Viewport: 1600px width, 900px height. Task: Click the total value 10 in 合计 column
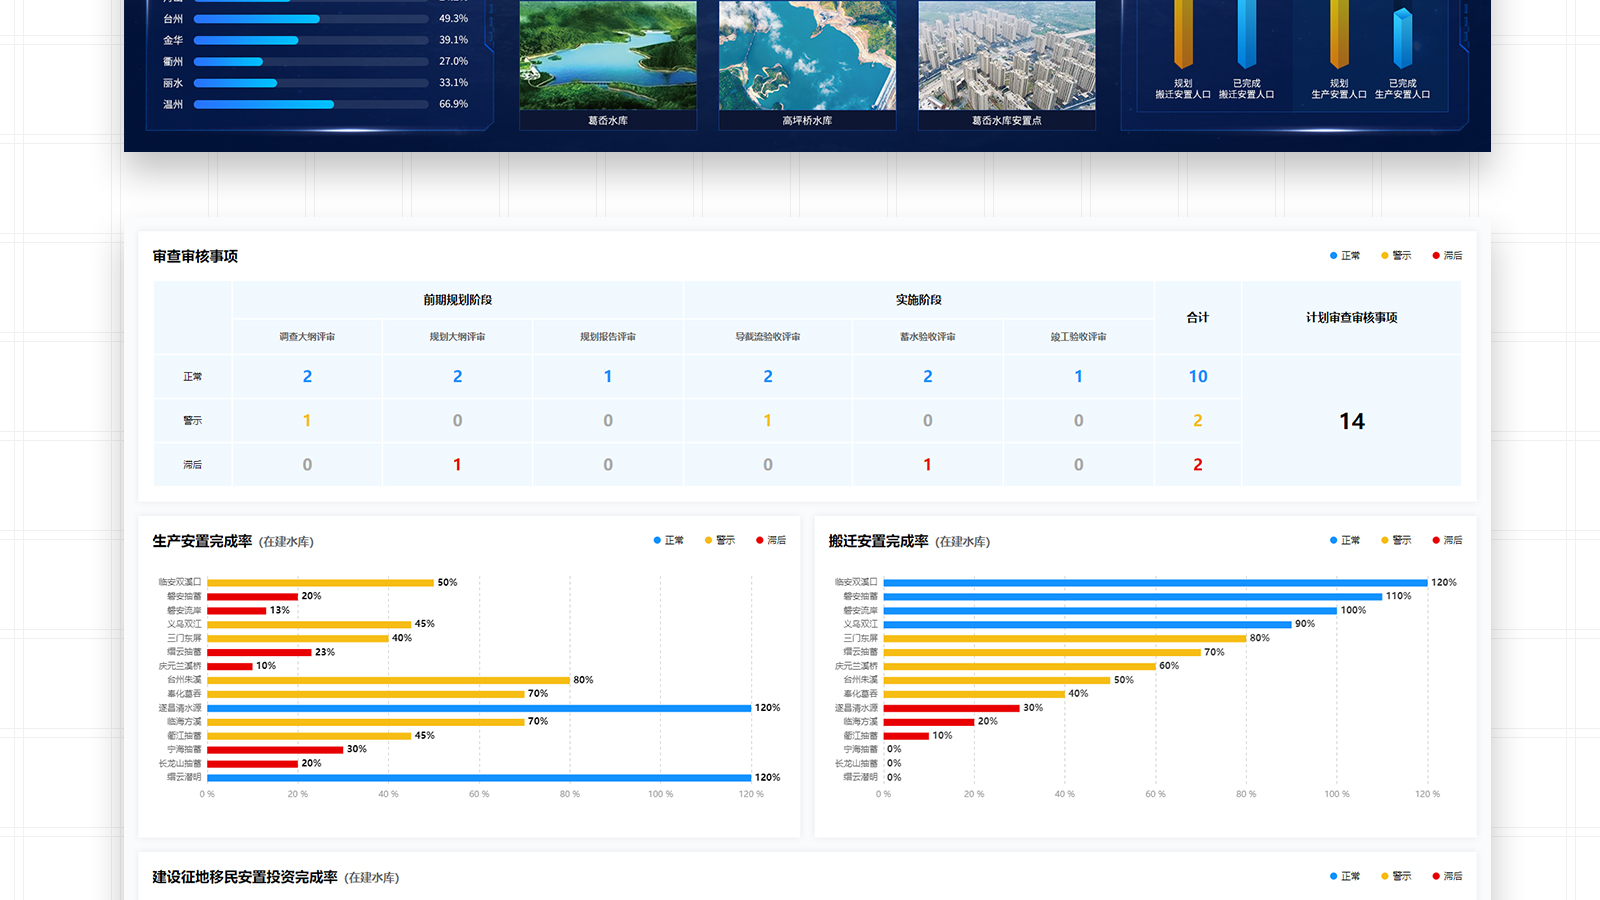[1198, 377]
